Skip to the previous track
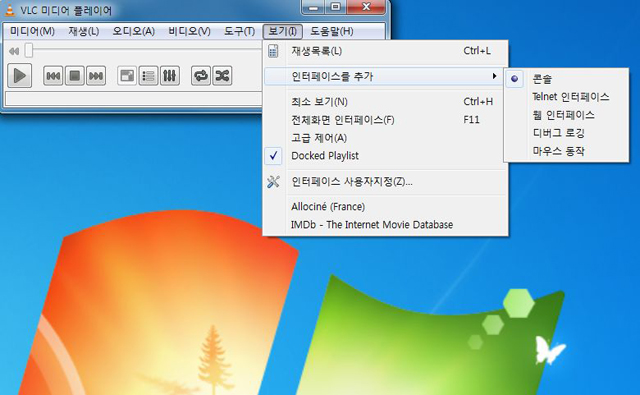 point(53,76)
